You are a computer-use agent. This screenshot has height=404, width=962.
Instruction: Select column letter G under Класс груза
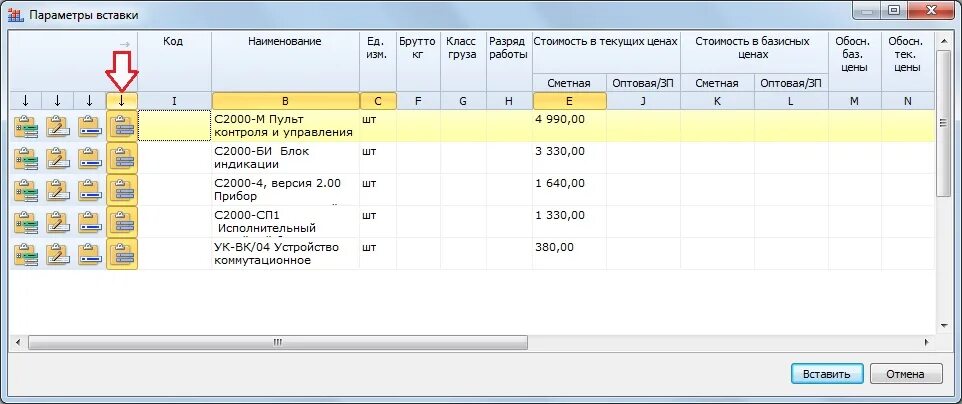(x=463, y=101)
